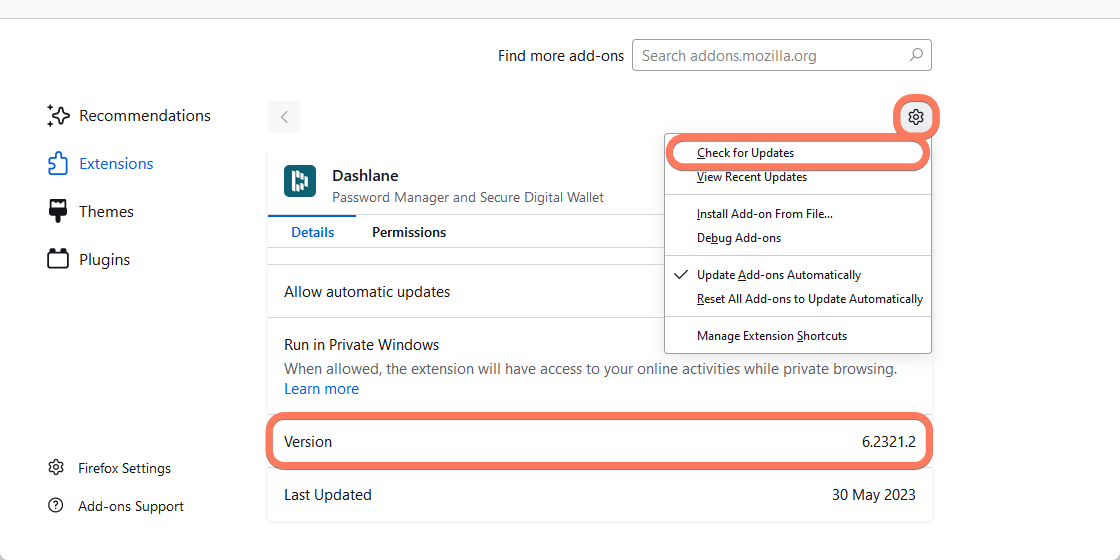
Task: Click the Allow automatic updates label
Action: (367, 291)
